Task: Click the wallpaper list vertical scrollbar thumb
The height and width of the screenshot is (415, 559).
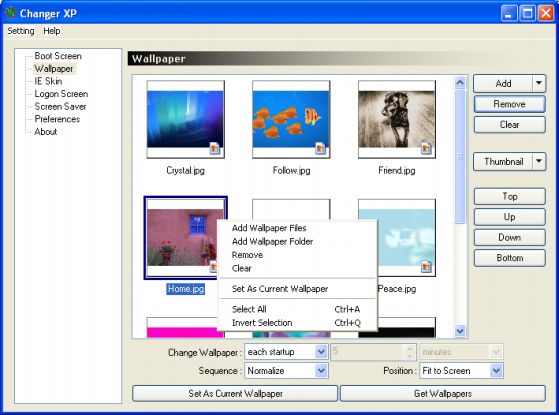Action: 460,156
